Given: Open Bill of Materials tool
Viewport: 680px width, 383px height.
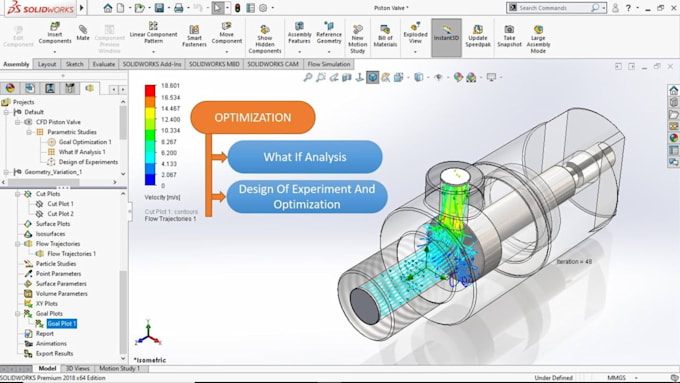Looking at the screenshot, I should point(385,36).
